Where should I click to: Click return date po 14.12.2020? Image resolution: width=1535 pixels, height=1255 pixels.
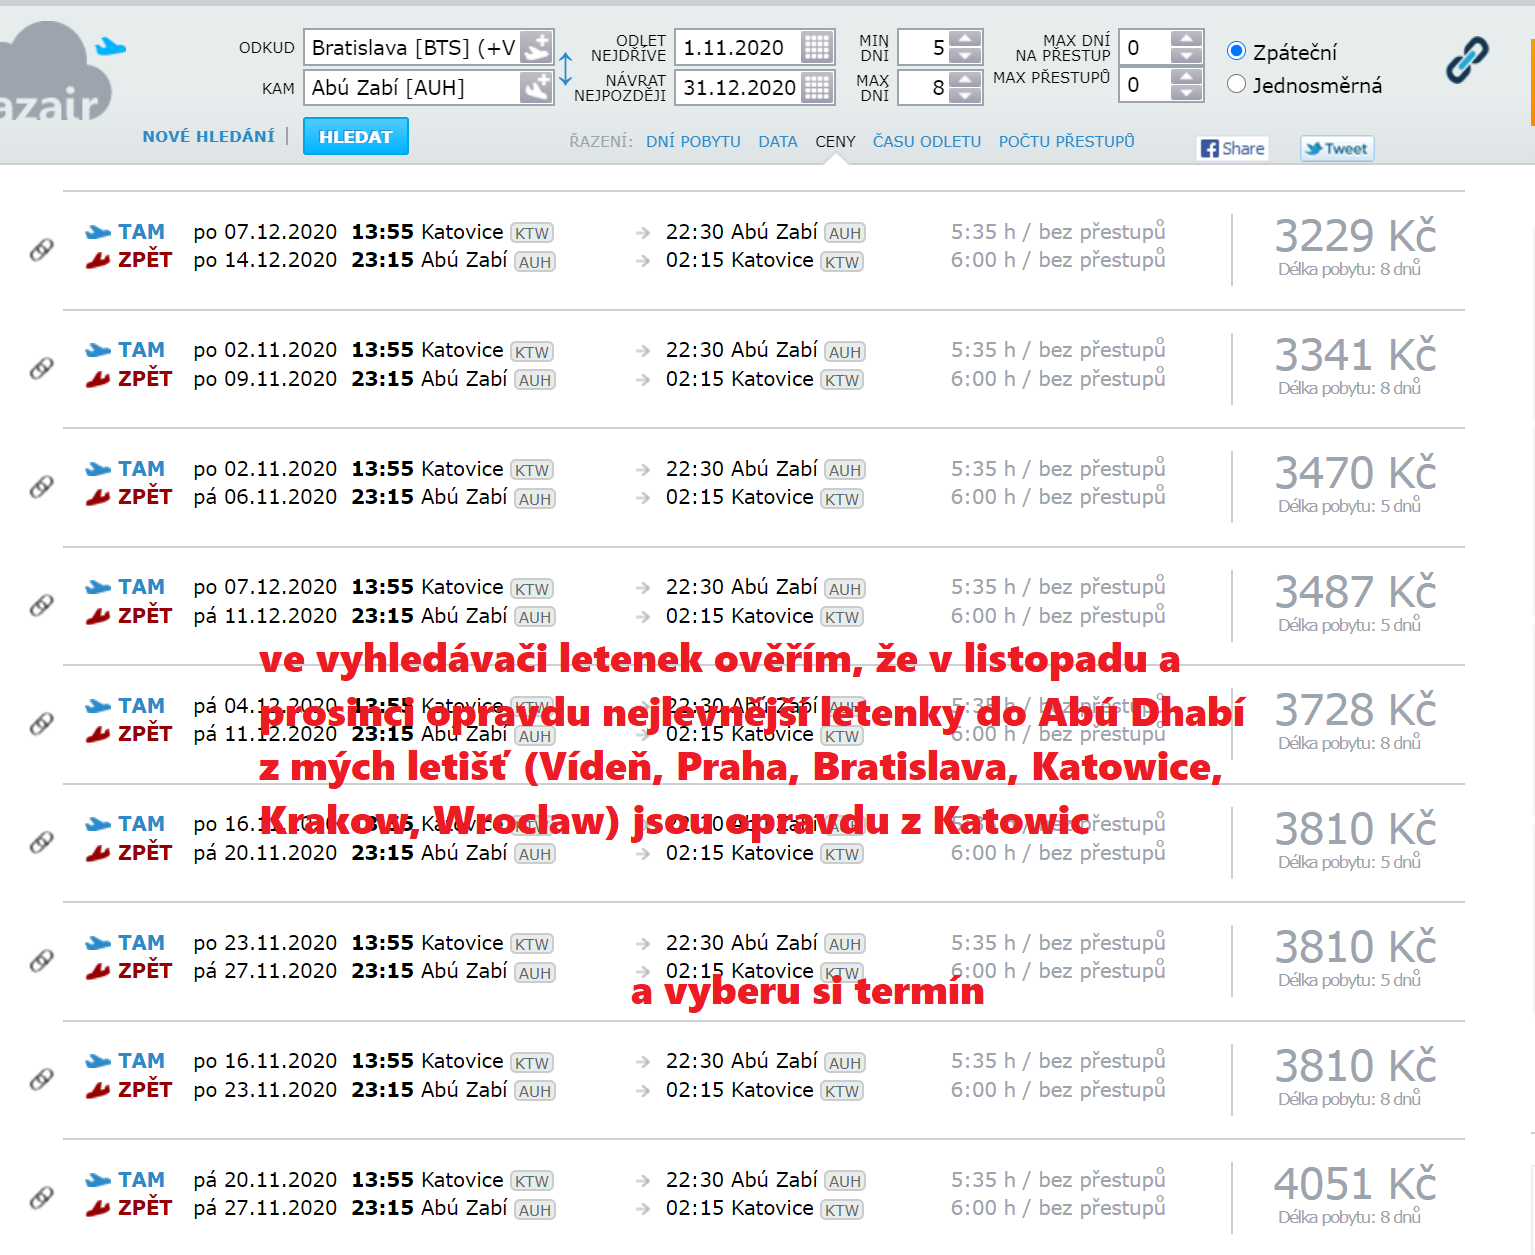[x=265, y=260]
